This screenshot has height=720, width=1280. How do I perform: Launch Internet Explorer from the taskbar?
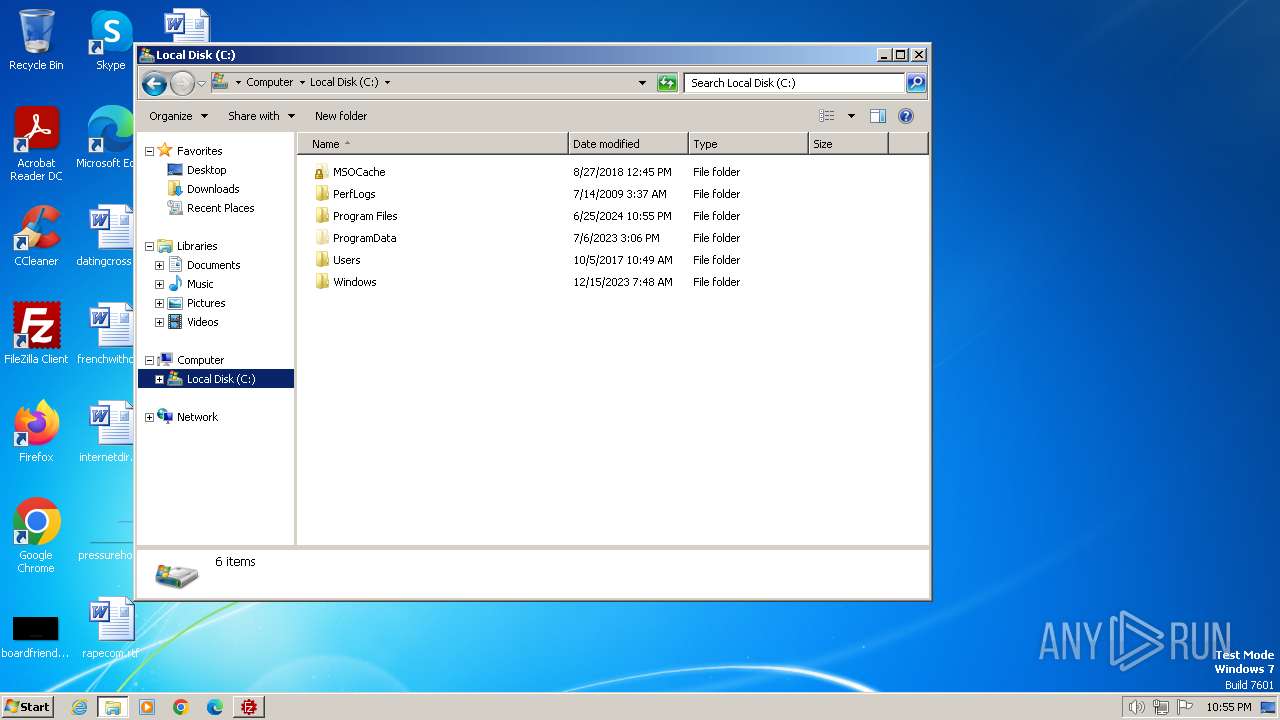[x=79, y=707]
